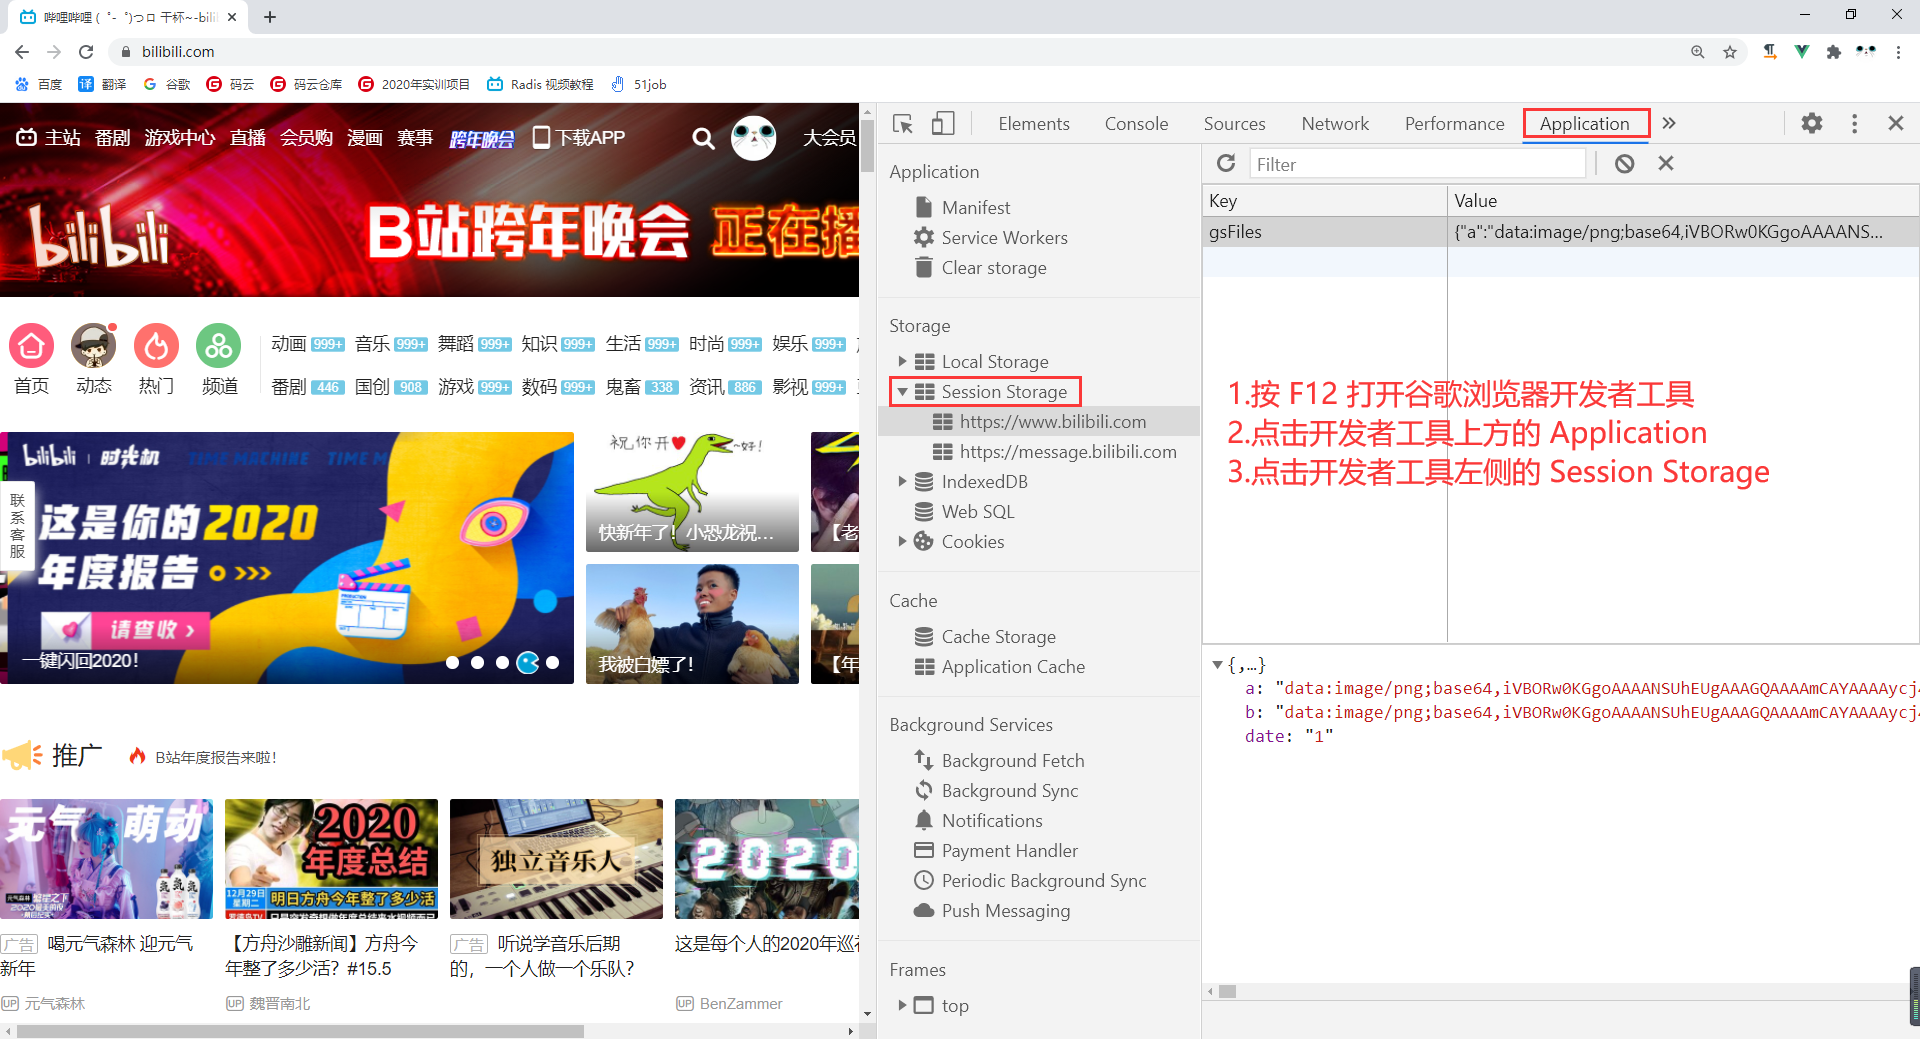The height and width of the screenshot is (1039, 1920).
Task: Select the first carousel dot
Action: tap(452, 662)
